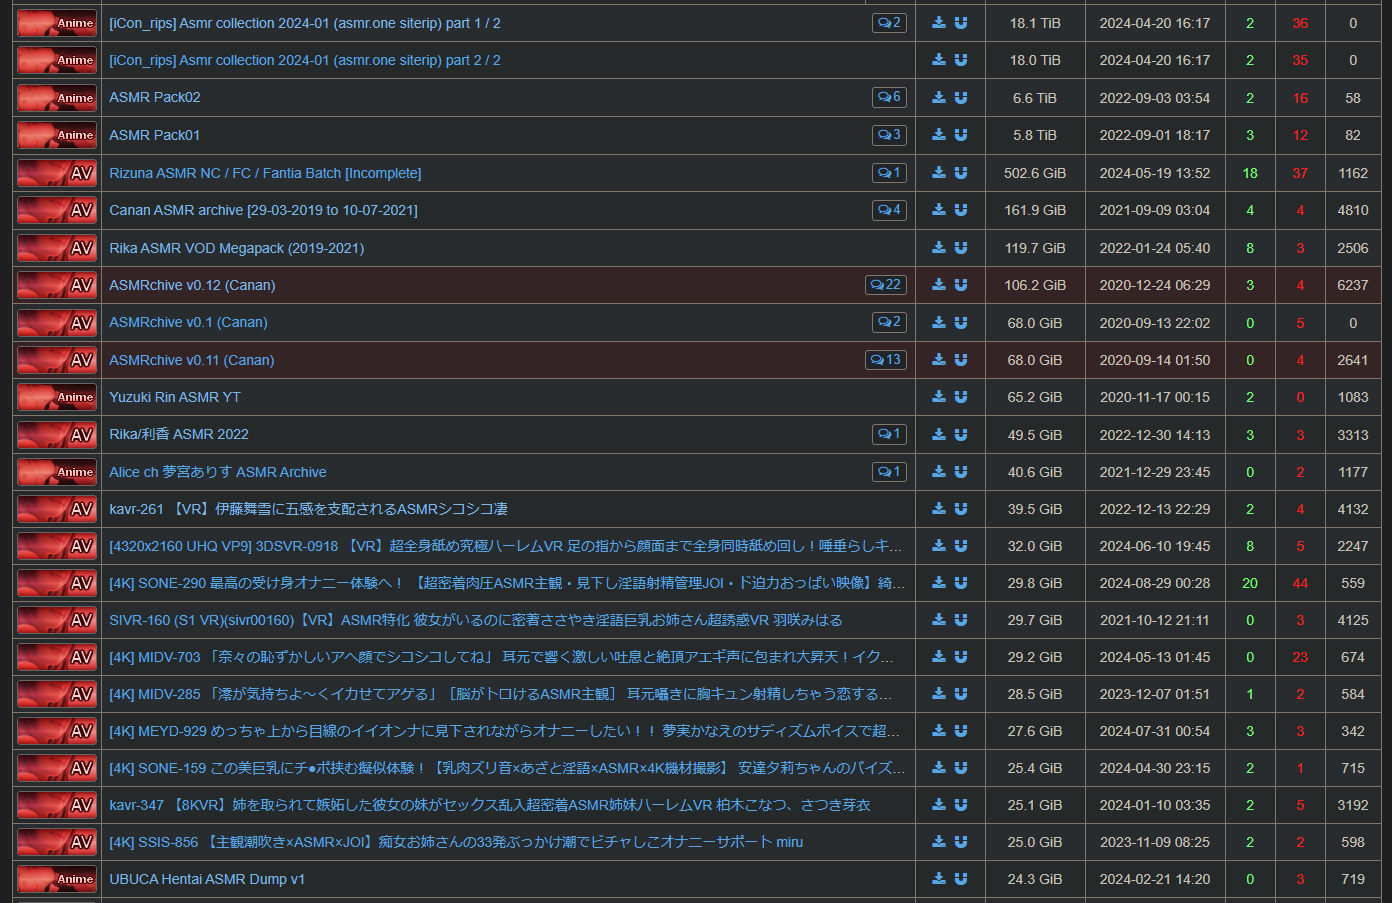This screenshot has width=1392, height=903.
Task: Click AV category icon beside SSIS-856 row
Action: [57, 842]
